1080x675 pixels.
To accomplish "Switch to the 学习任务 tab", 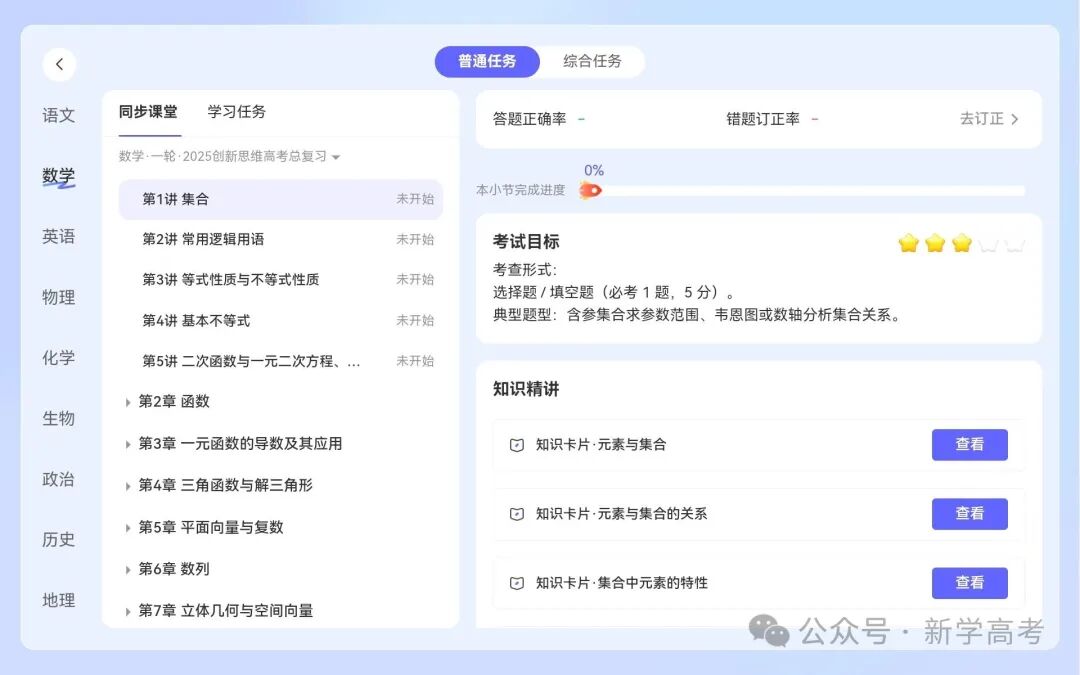I will (236, 112).
